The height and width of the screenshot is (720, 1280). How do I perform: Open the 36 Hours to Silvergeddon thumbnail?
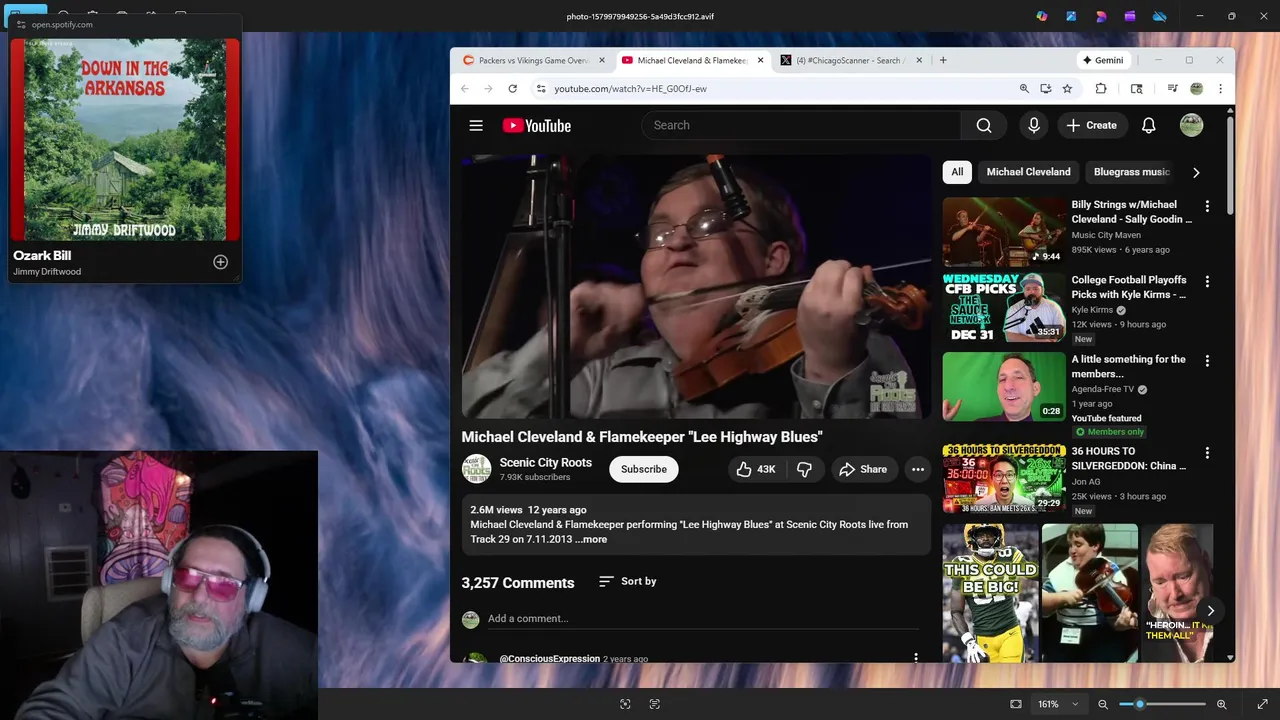tap(1004, 478)
